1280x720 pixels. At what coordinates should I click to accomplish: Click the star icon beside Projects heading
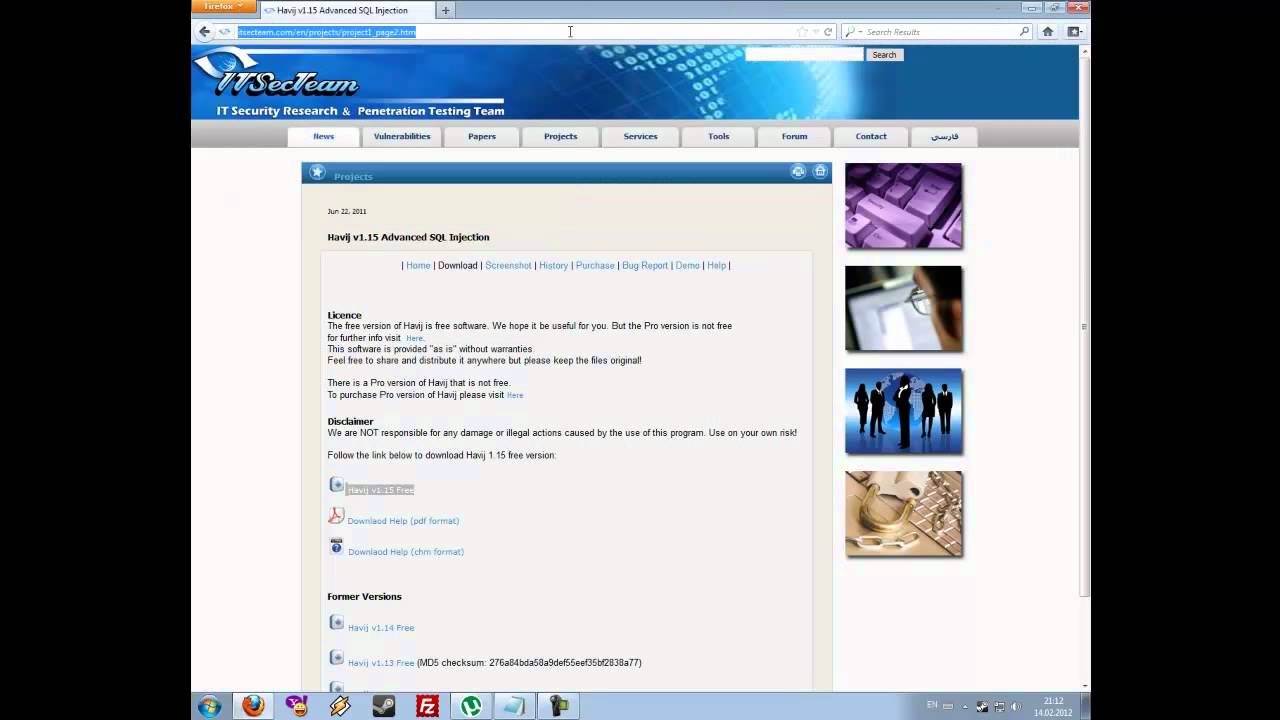(317, 173)
